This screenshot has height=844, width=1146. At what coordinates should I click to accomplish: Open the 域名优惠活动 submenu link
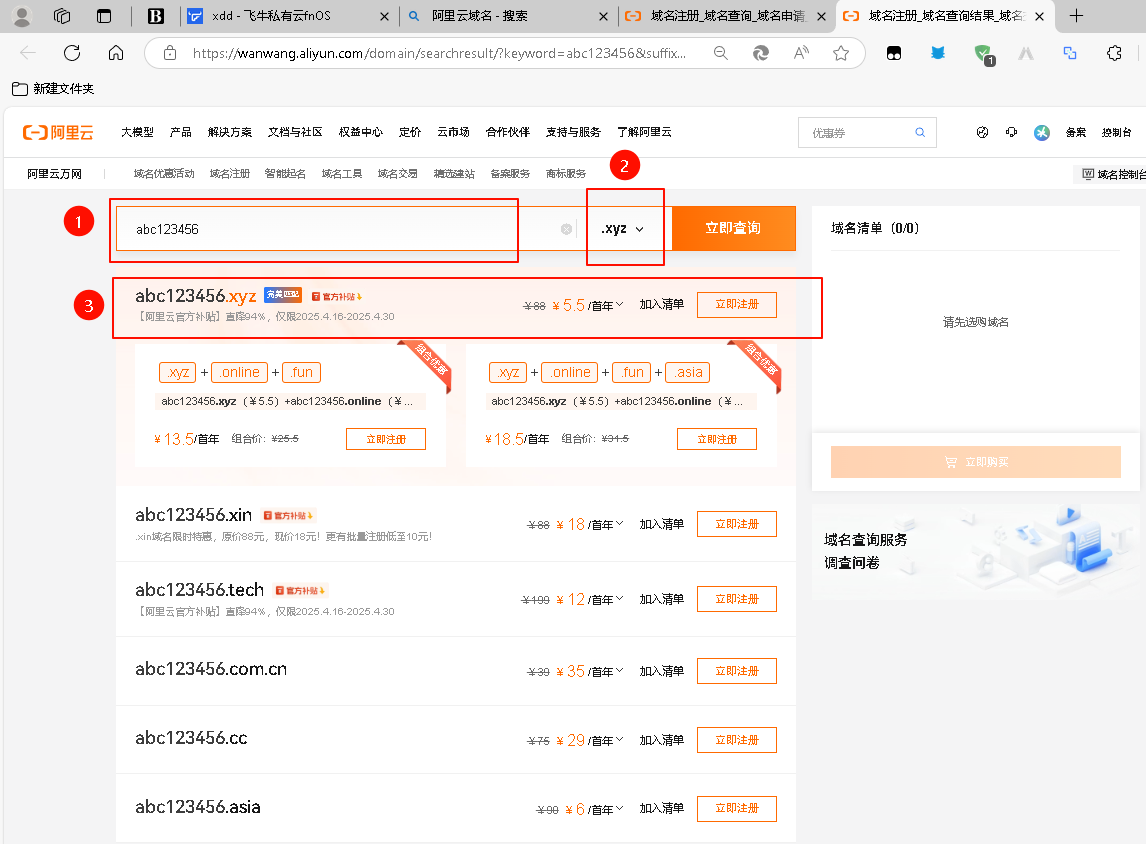[164, 174]
